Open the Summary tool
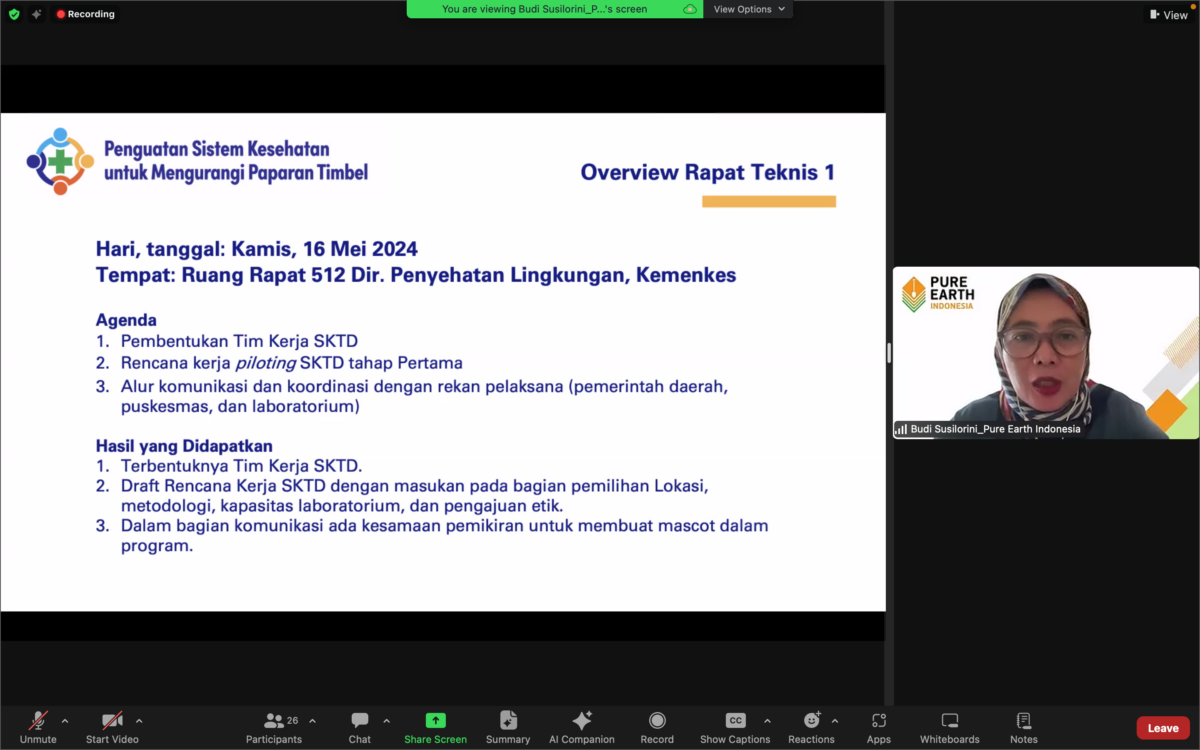The image size is (1200, 750). point(508,727)
